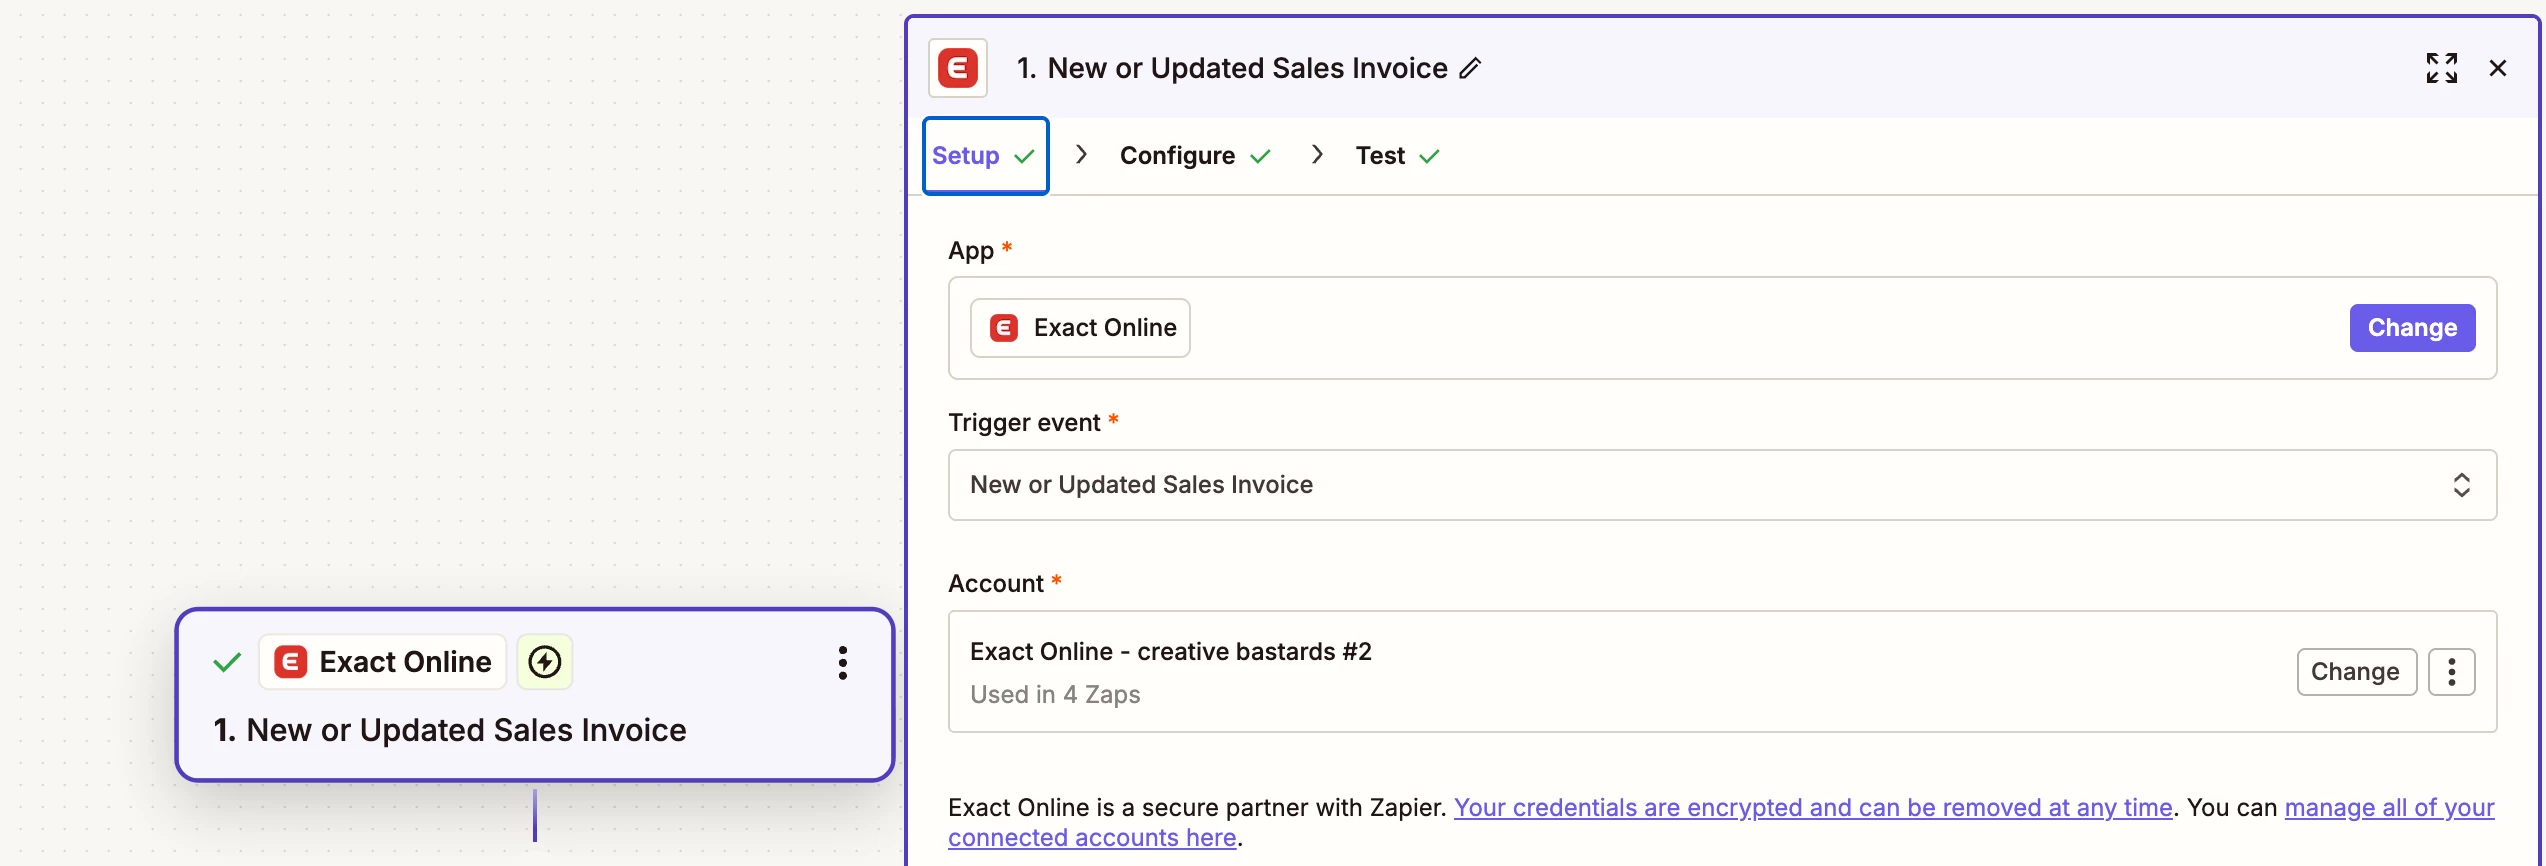Open manage all connected accounts link

click(x=2389, y=807)
